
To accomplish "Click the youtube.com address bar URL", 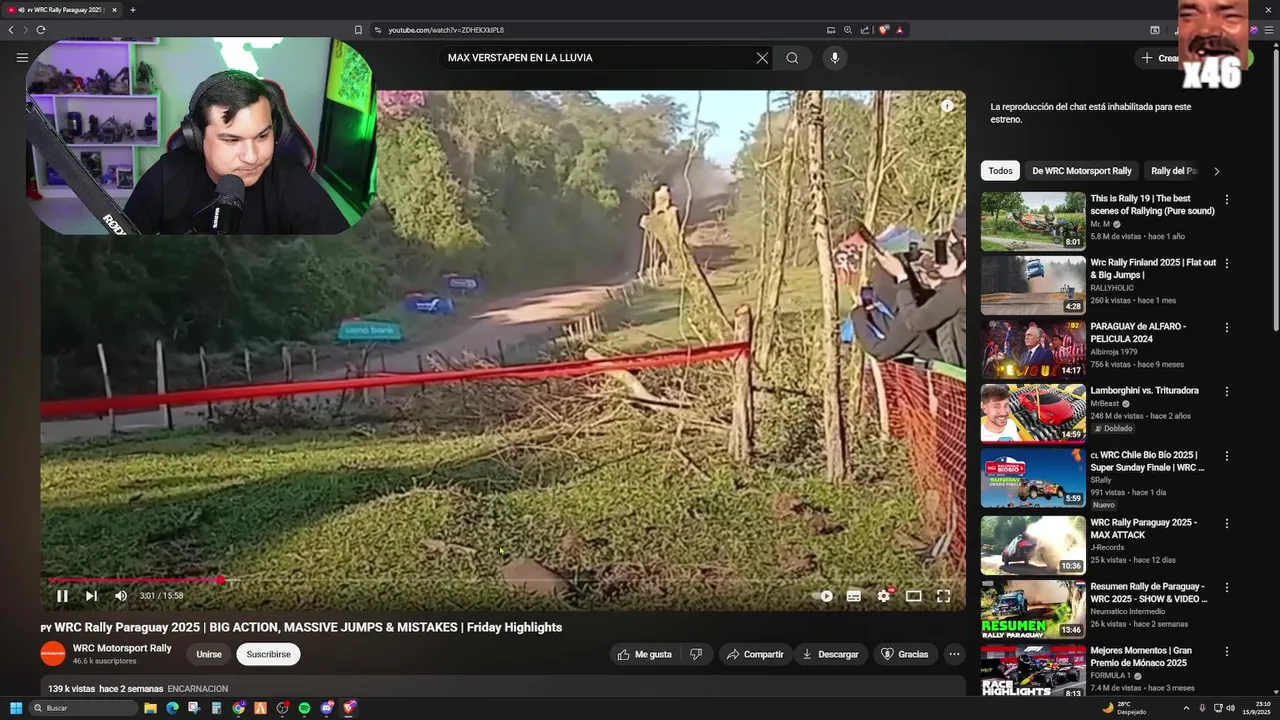I will tap(446, 30).
